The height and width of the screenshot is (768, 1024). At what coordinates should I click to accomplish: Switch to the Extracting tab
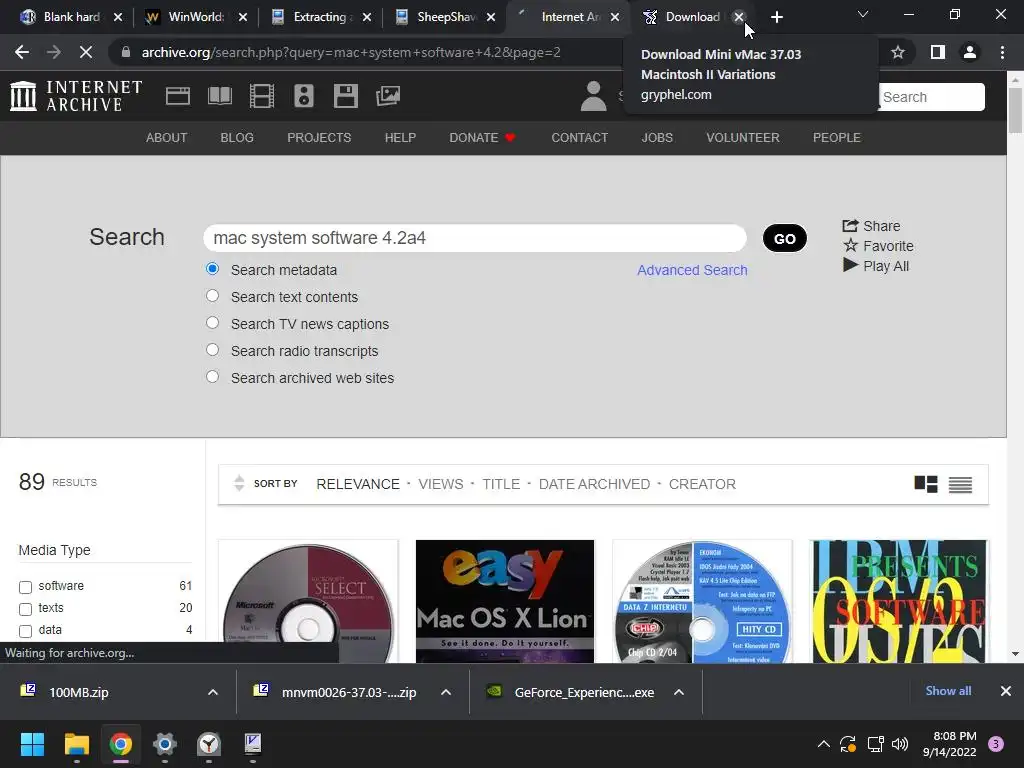[x=320, y=17]
